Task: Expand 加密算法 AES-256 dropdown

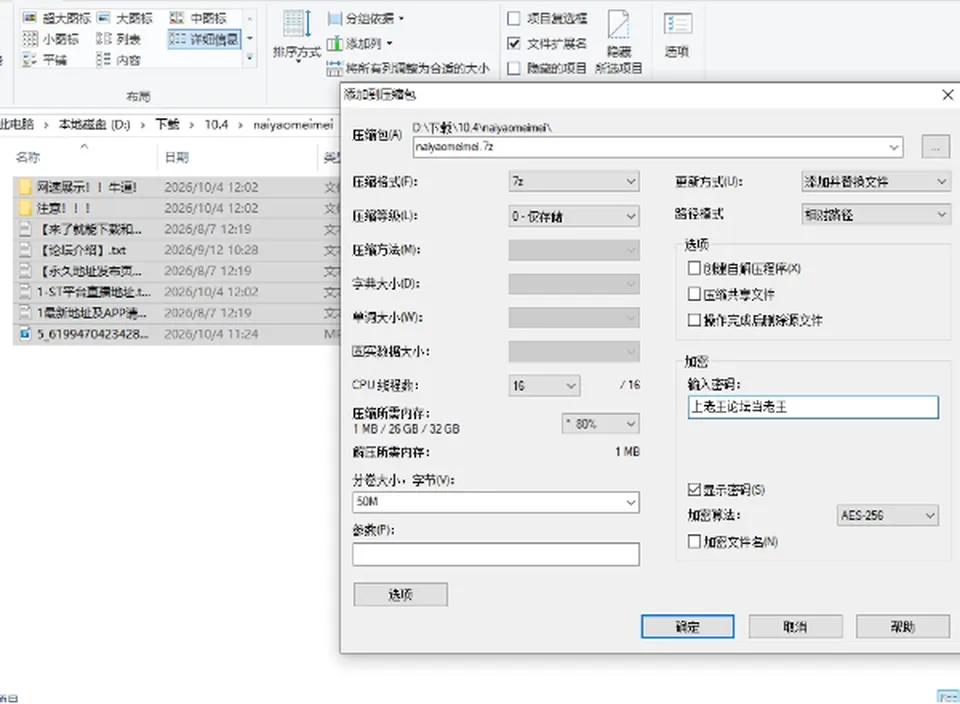Action: click(x=888, y=515)
